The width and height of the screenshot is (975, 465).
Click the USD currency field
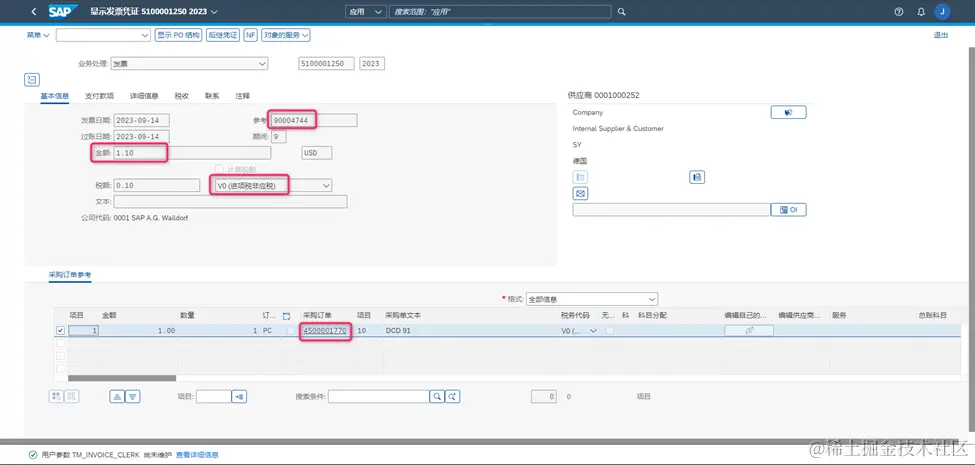pyautogui.click(x=317, y=153)
